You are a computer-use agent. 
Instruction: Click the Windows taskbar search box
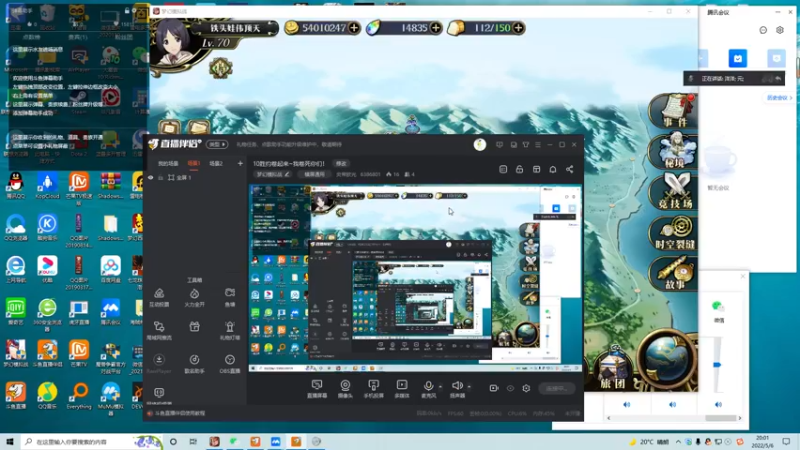92,442
